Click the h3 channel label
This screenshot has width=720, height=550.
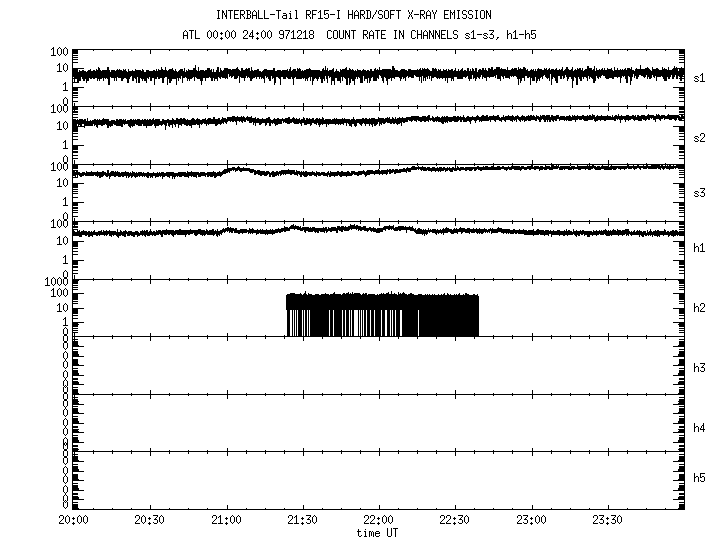(x=700, y=366)
